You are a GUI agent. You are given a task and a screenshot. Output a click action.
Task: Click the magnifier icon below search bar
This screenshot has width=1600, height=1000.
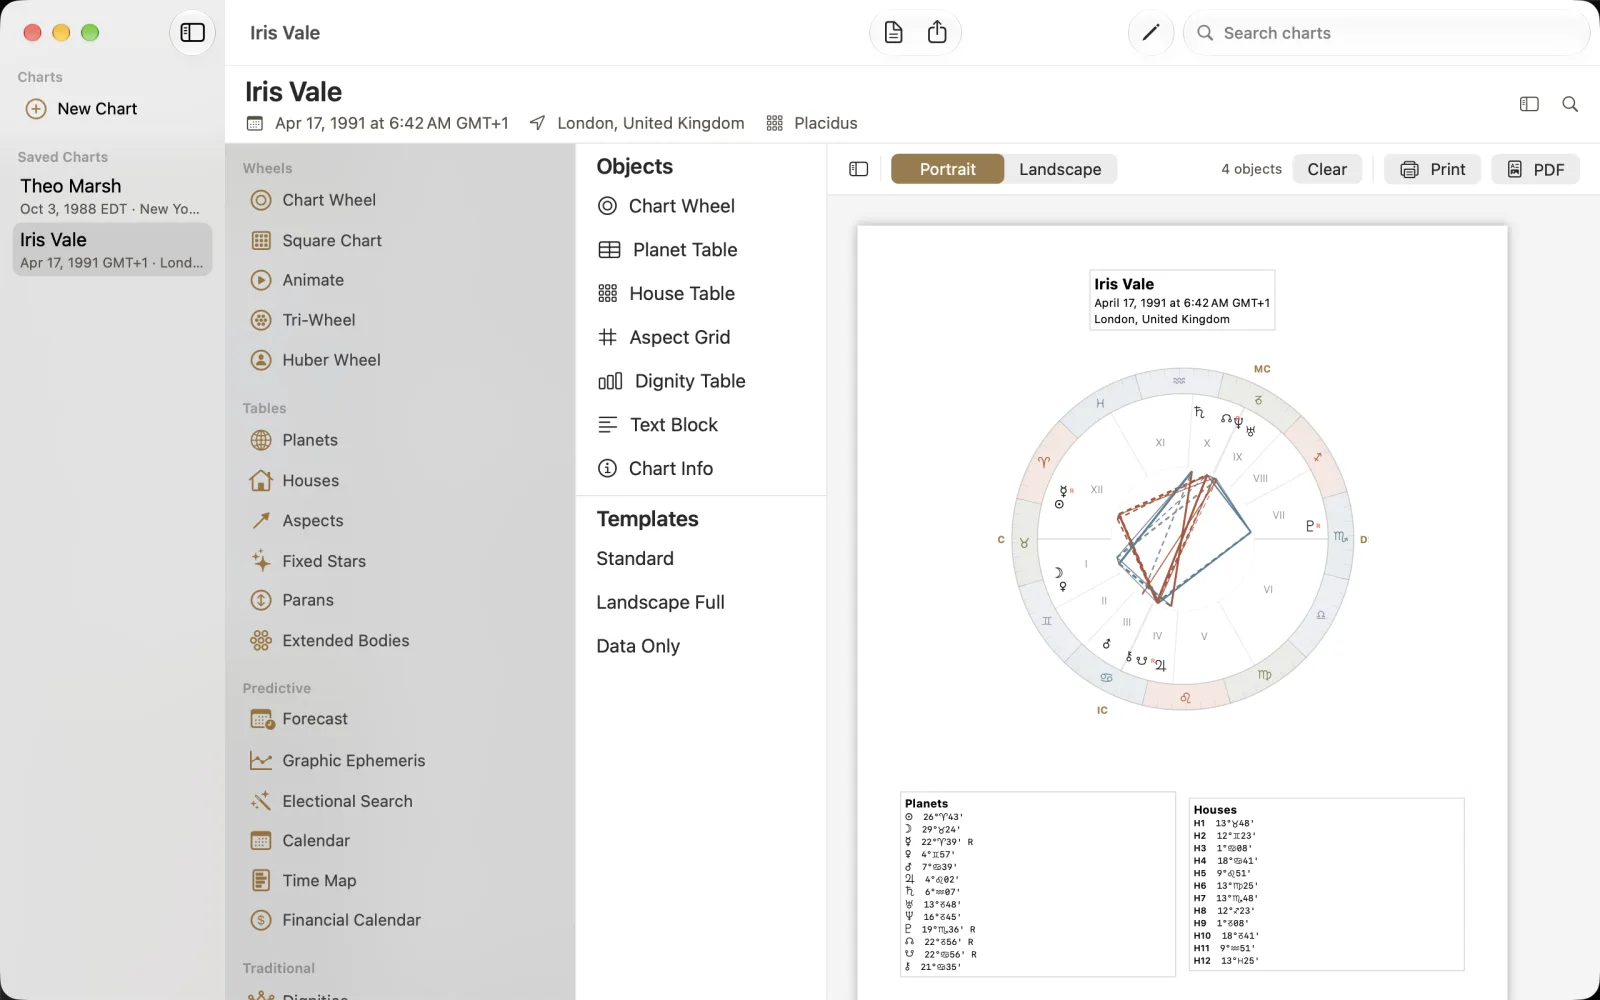[x=1570, y=104]
